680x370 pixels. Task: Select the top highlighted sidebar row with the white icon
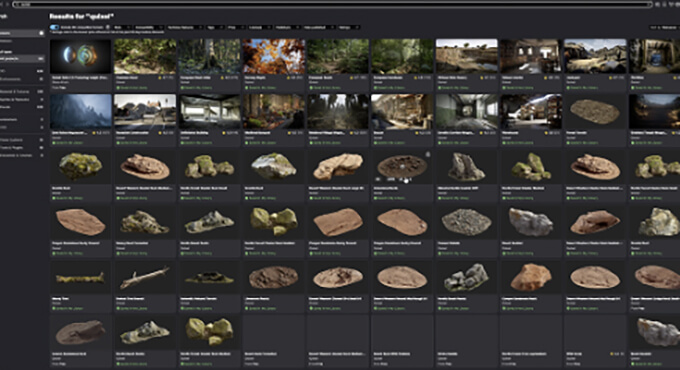coord(22,33)
